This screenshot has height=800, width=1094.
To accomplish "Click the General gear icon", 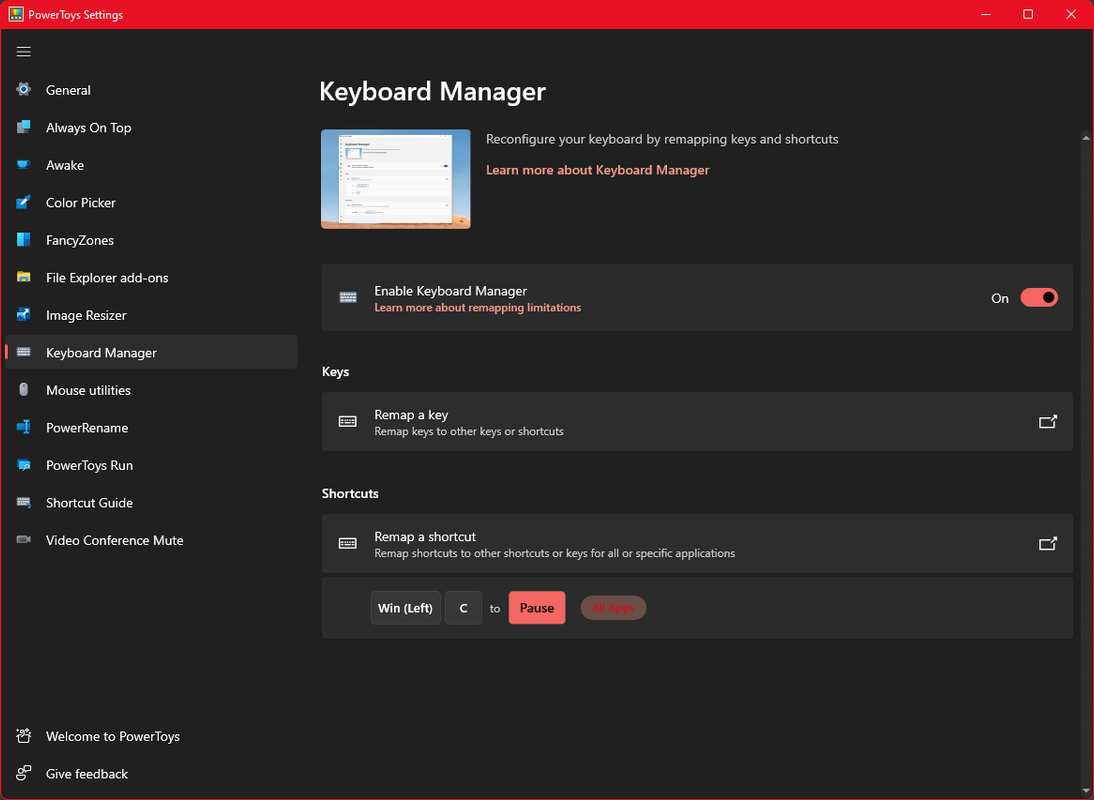I will 24,89.
